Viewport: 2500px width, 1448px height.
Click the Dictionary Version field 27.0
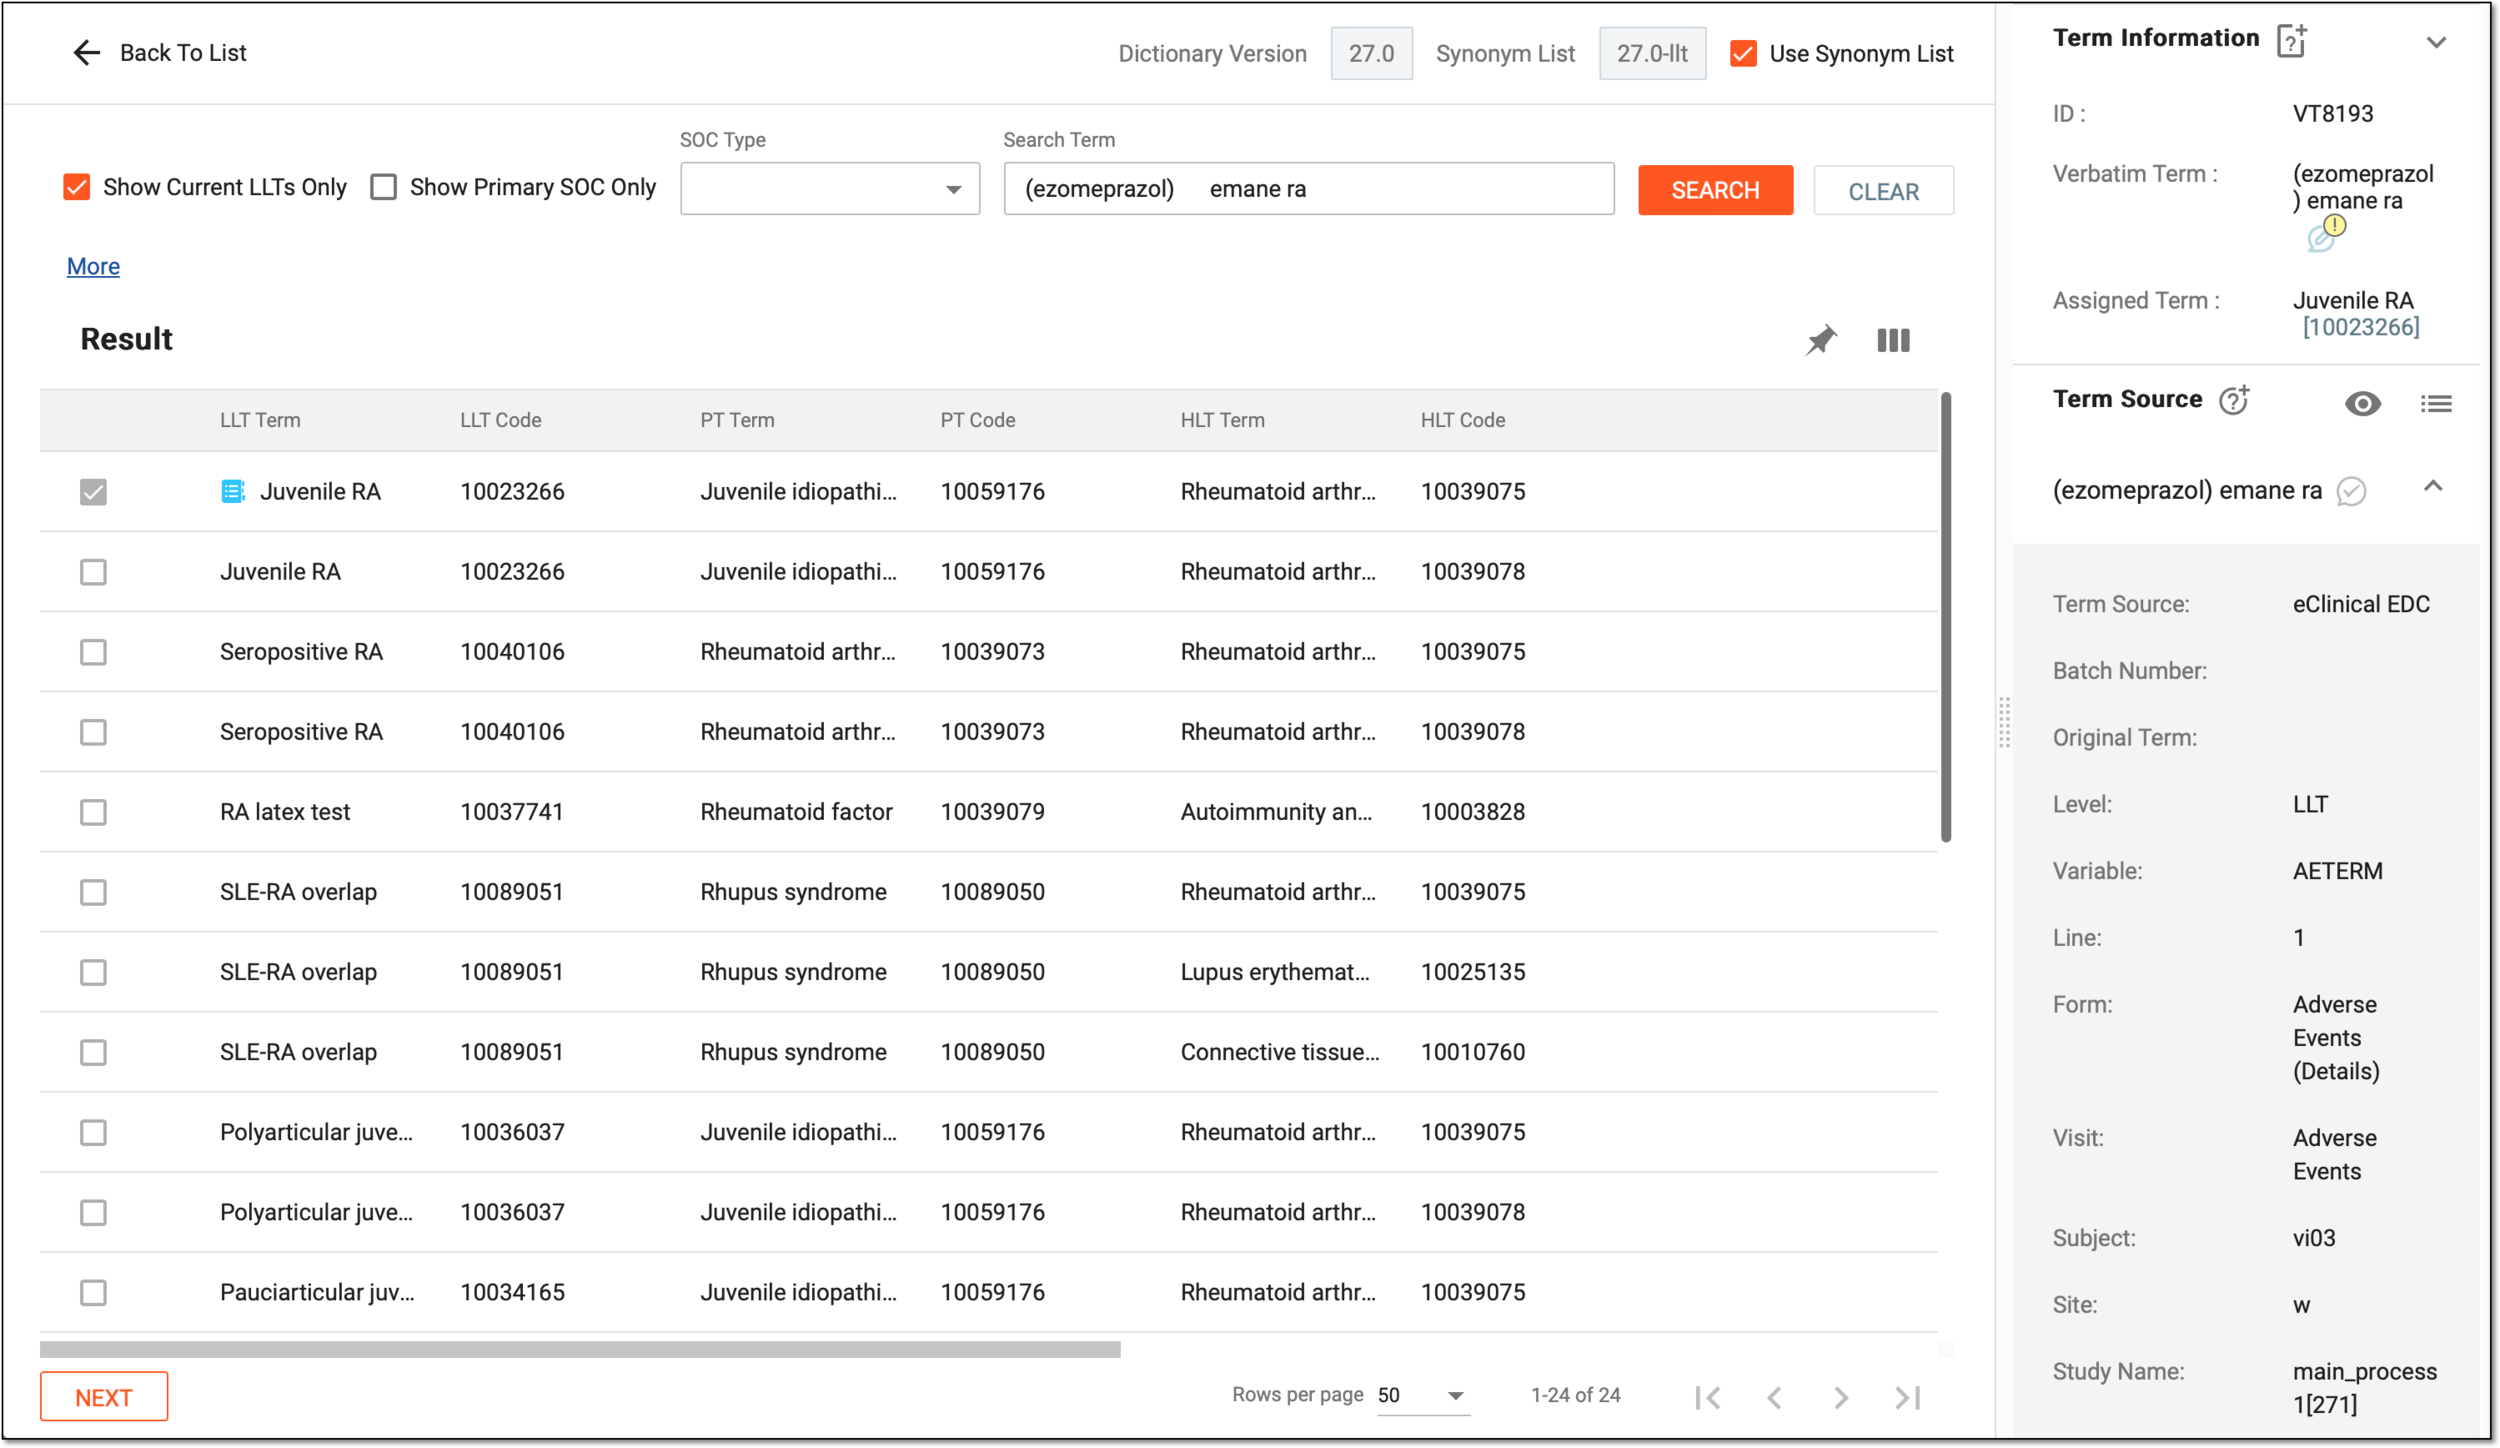[1371, 53]
